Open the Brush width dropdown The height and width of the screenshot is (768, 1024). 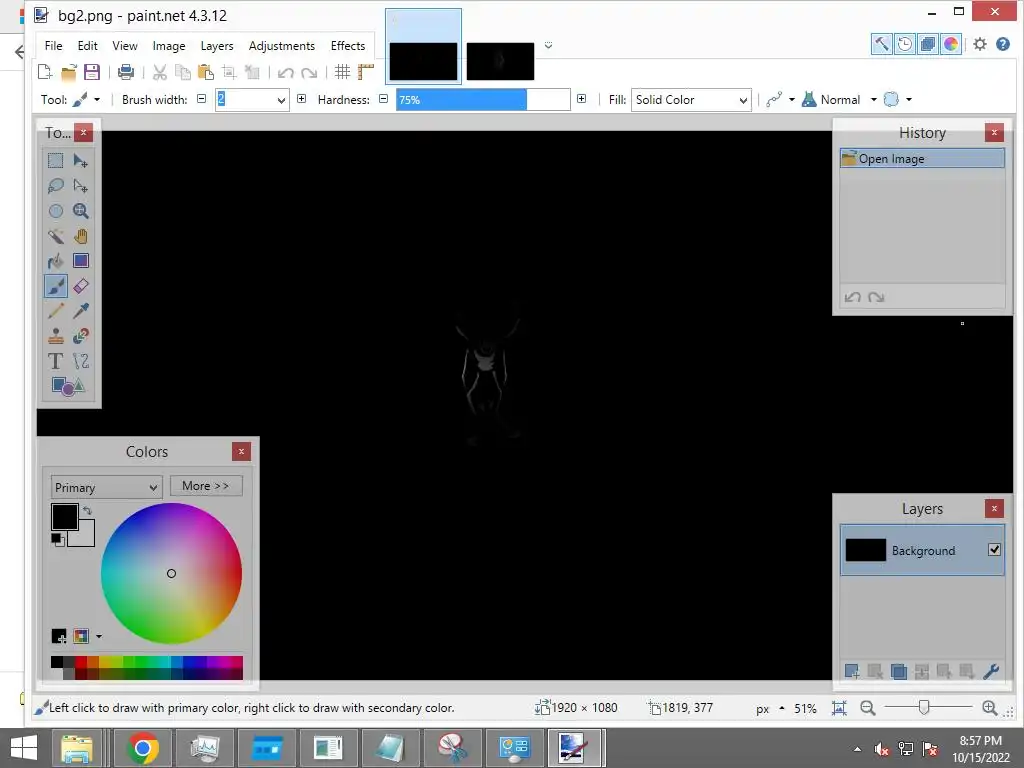(x=281, y=100)
